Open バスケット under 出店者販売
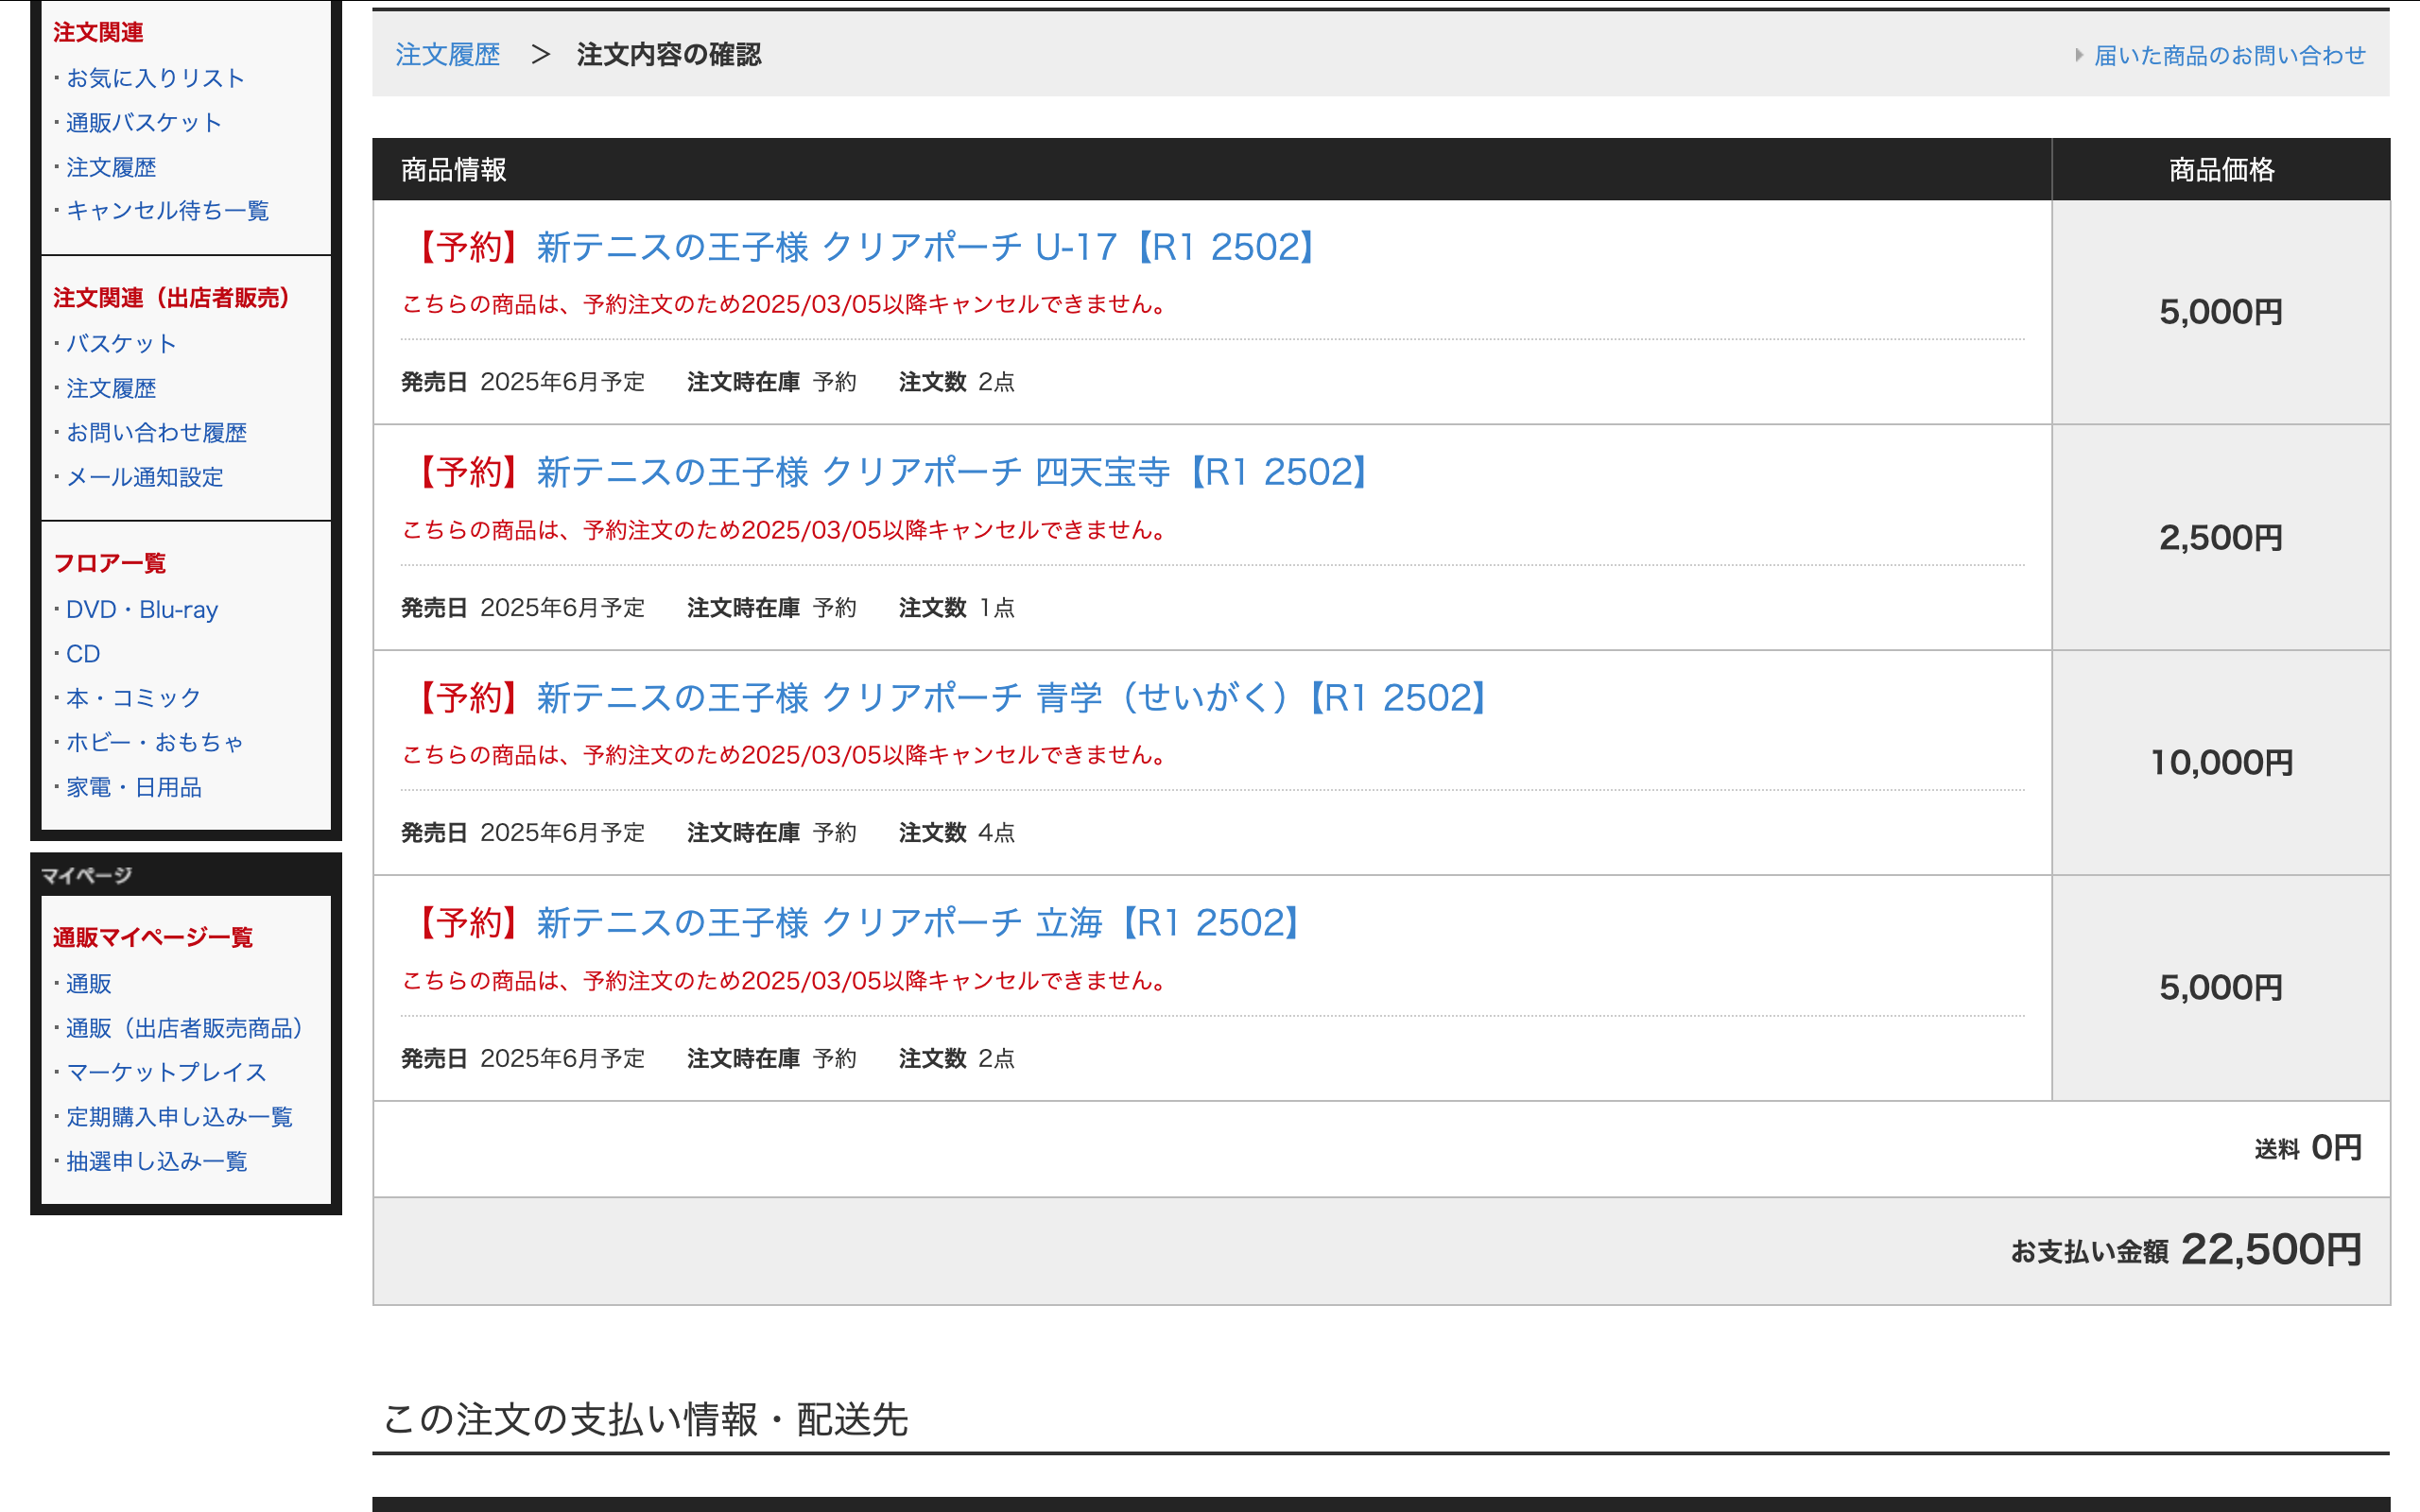2420x1512 pixels. [x=121, y=343]
